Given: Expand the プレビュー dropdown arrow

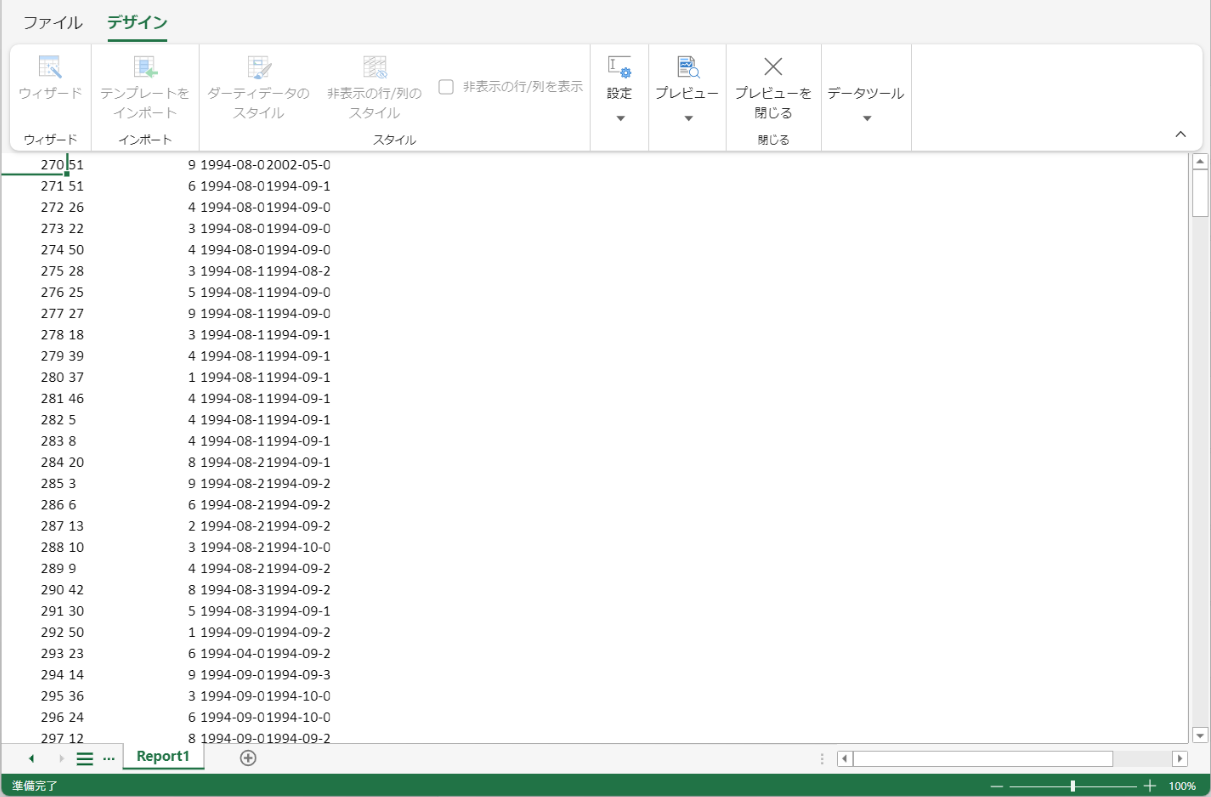Looking at the screenshot, I should pyautogui.click(x=687, y=118).
